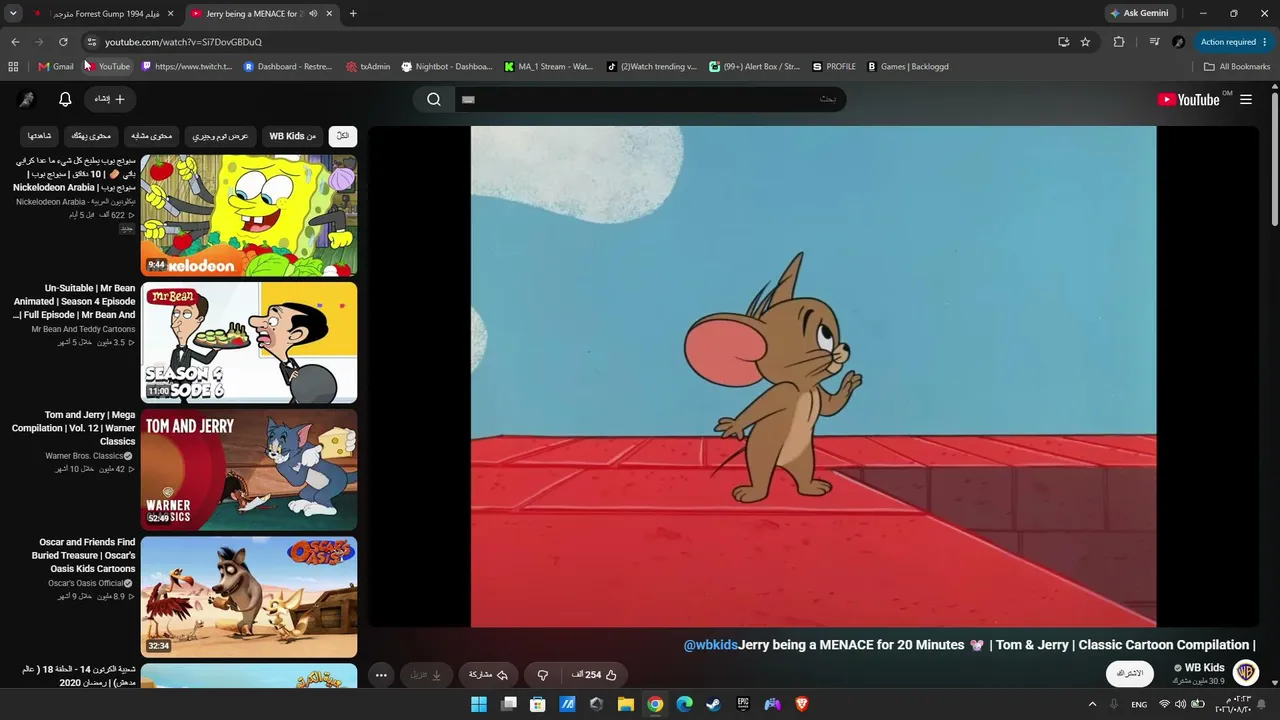The image size is (1280, 720).
Task: Mute the Jerry video tab speaker icon
Action: [313, 14]
